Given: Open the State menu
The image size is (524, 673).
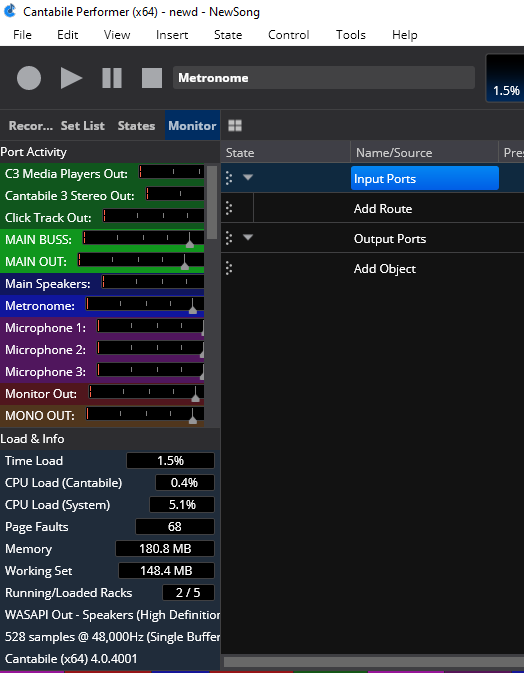Looking at the screenshot, I should pyautogui.click(x=228, y=35).
